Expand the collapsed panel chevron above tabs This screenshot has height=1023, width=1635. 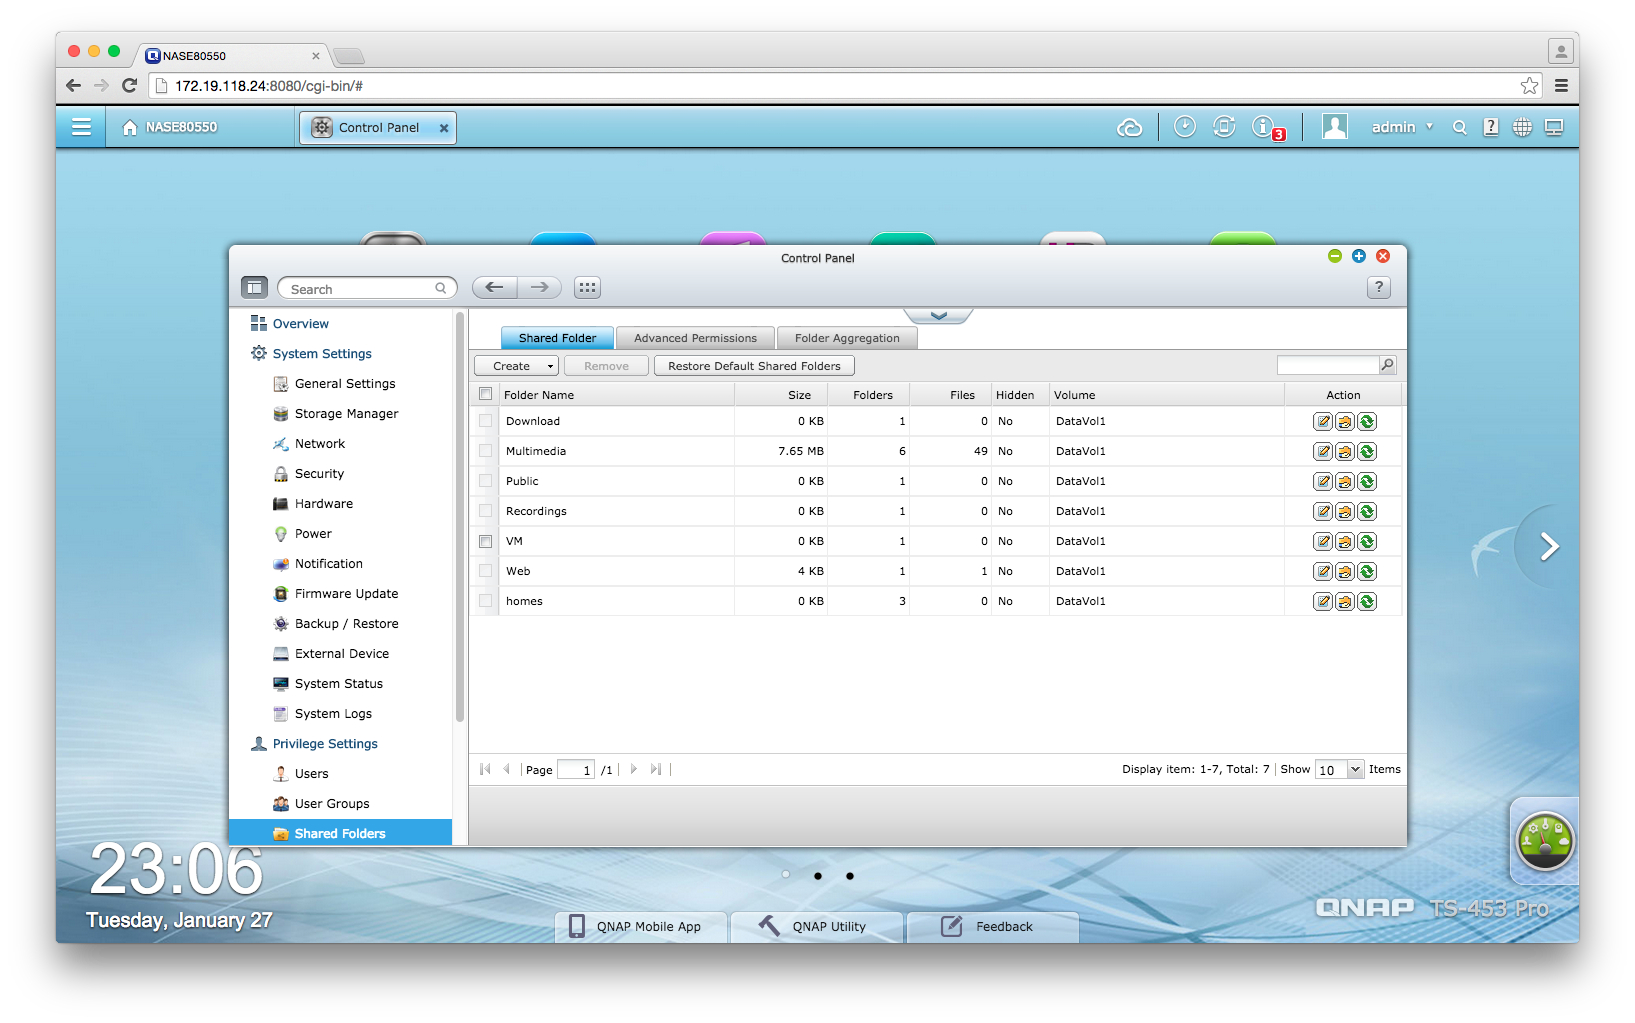point(938,316)
